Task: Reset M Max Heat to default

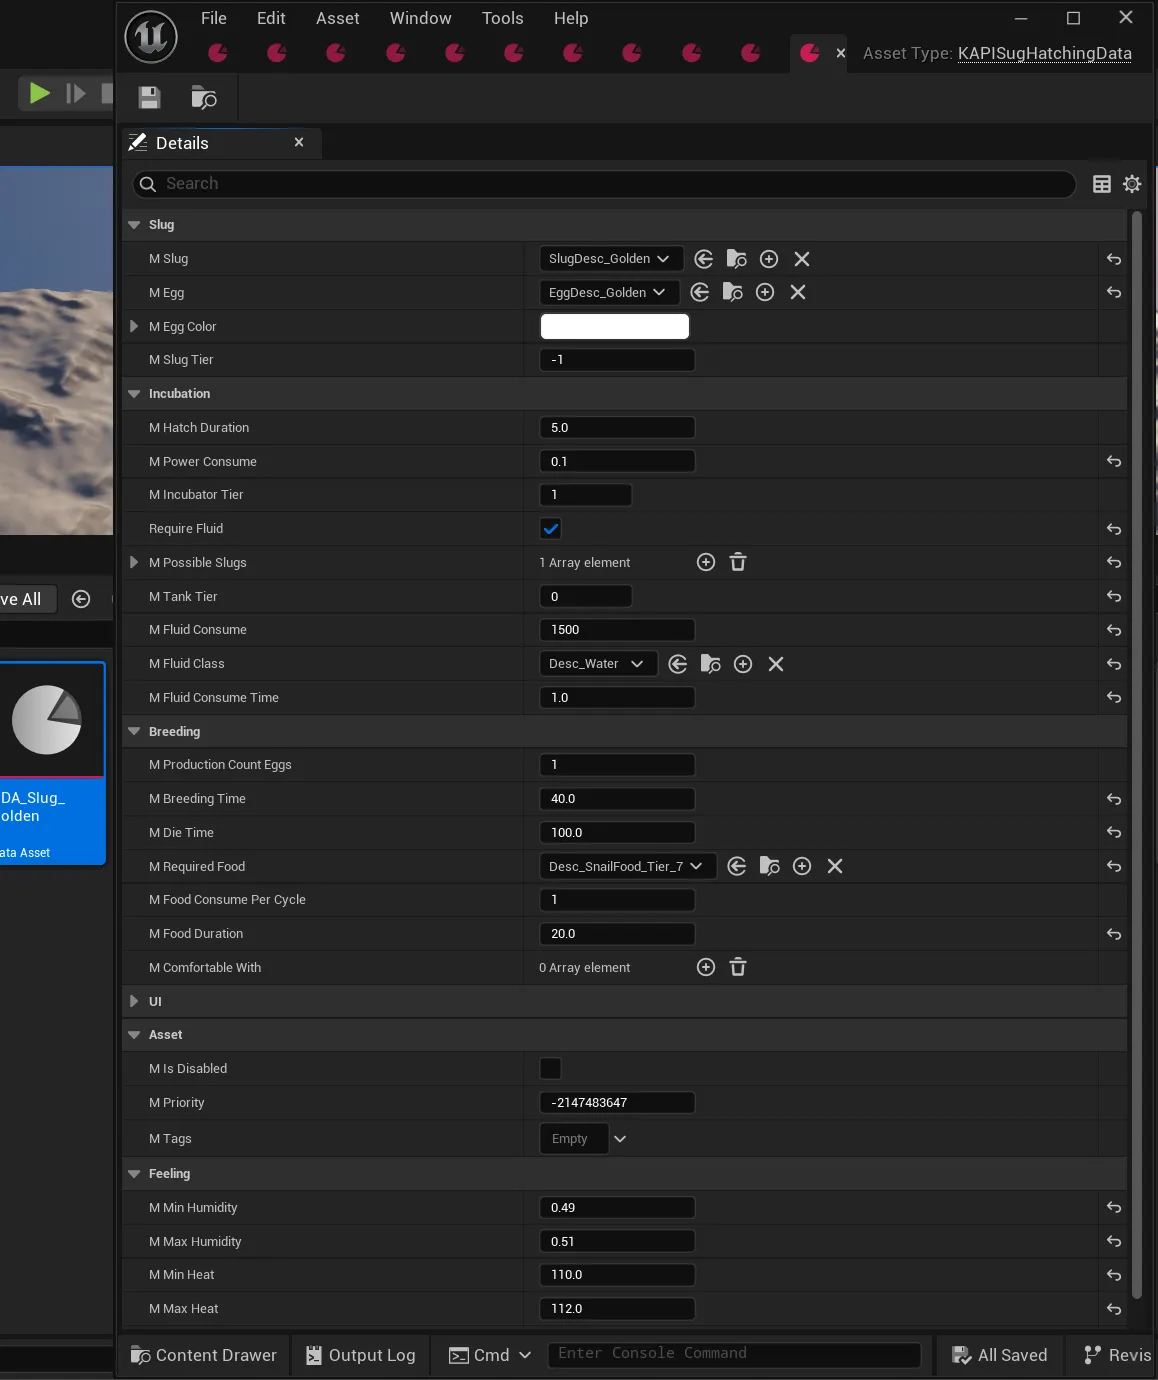Action: (1114, 1309)
